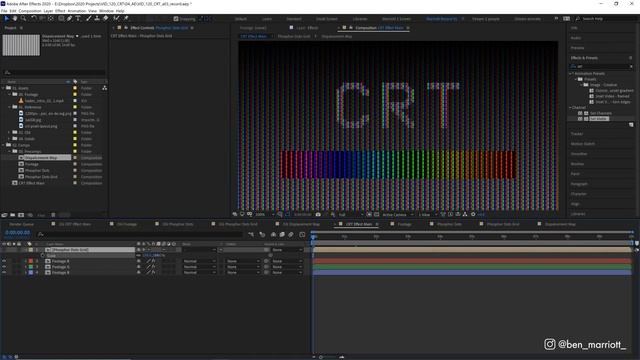Select the Horizontal Type tool
The image size is (640, 360).
[x=78, y=18]
